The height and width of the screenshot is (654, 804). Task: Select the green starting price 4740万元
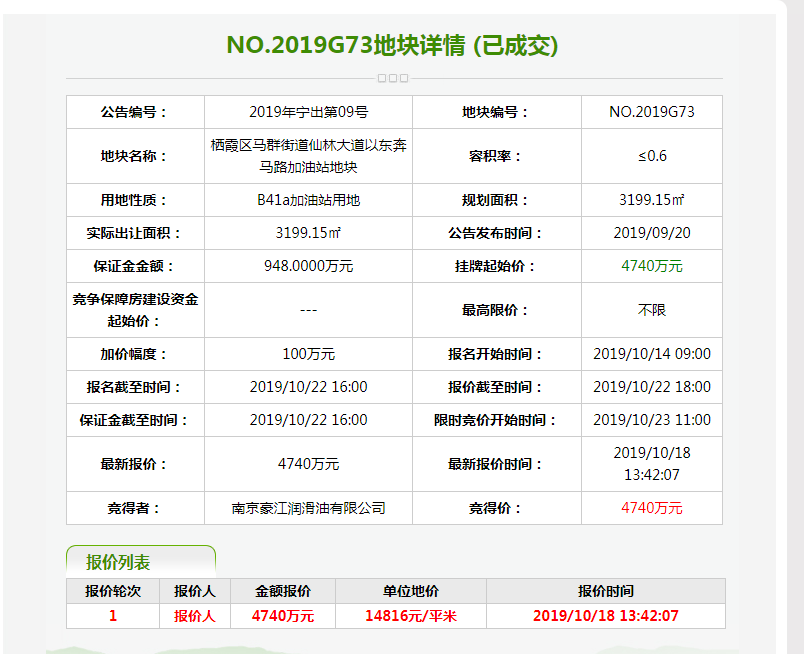point(652,266)
